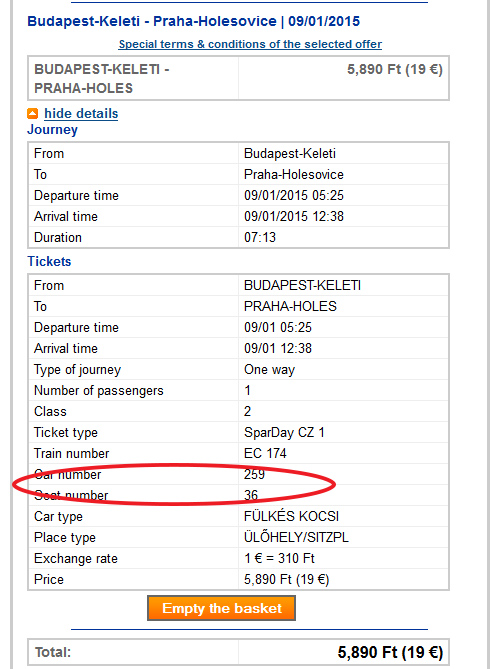Select the exchange rate 1 € = 310 Ft
The height and width of the screenshot is (669, 495).
279,558
